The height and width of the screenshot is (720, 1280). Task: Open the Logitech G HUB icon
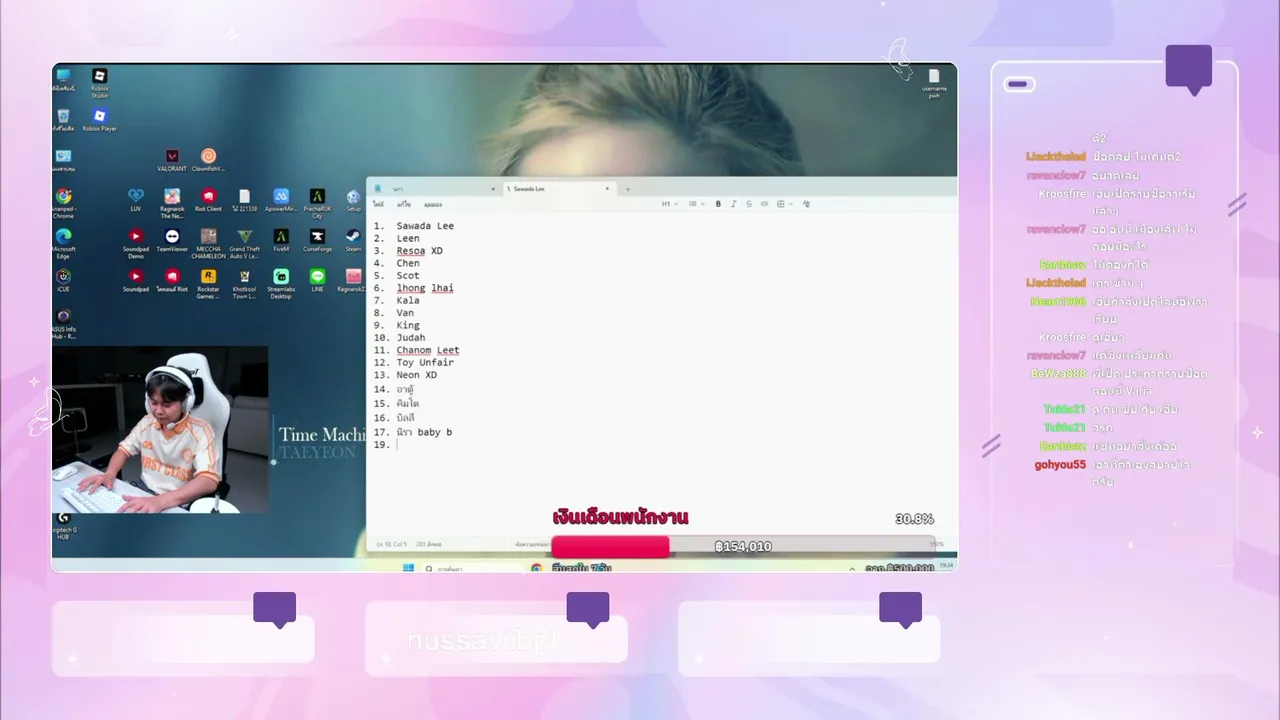(x=63, y=526)
